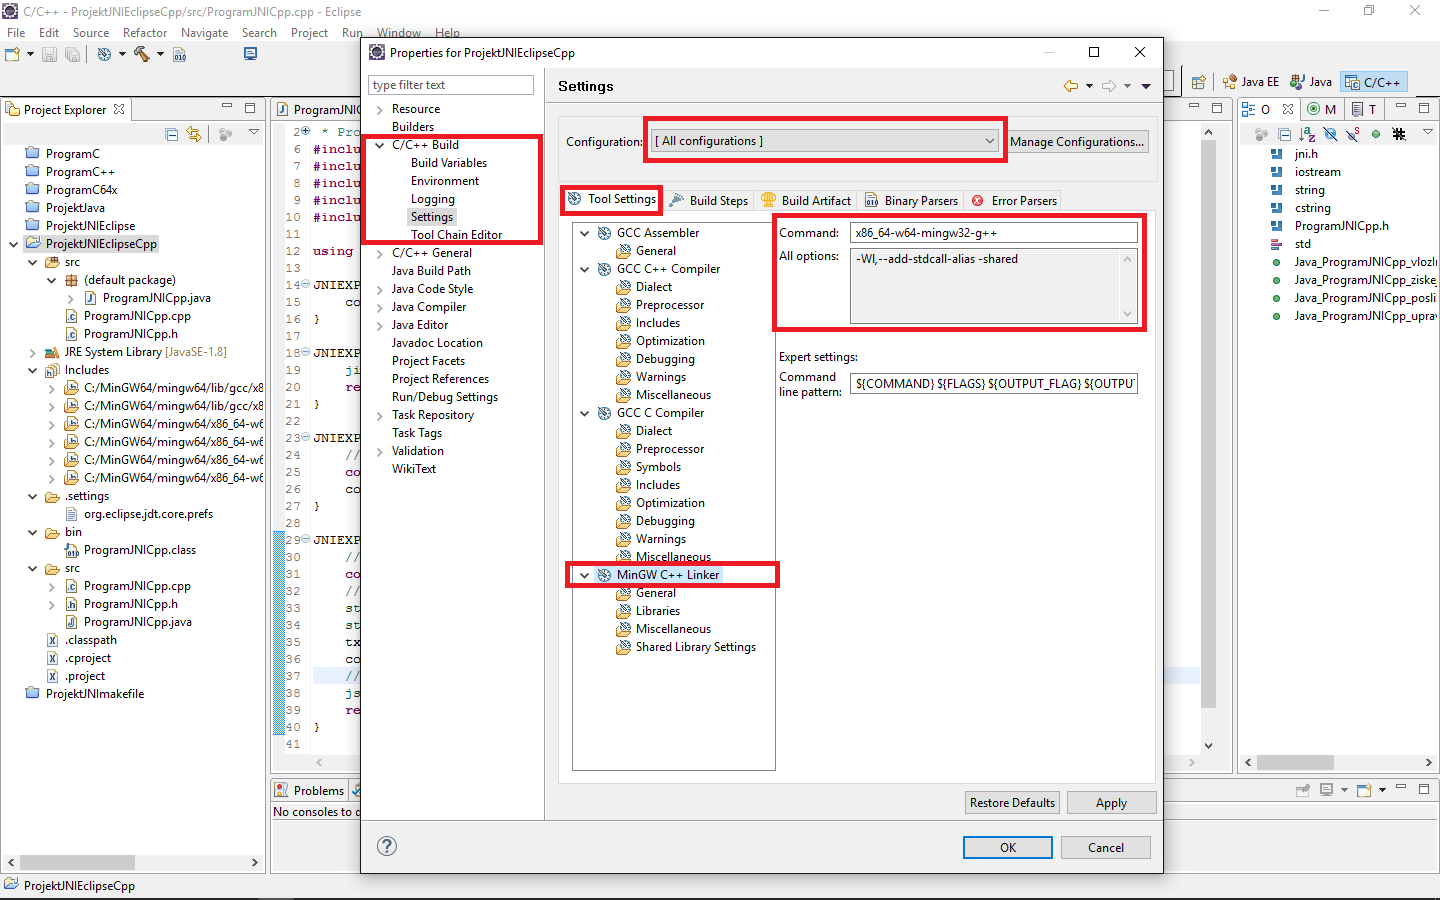Toggle hide static members in the Outline view
This screenshot has width=1440, height=900.
[x=1352, y=132]
